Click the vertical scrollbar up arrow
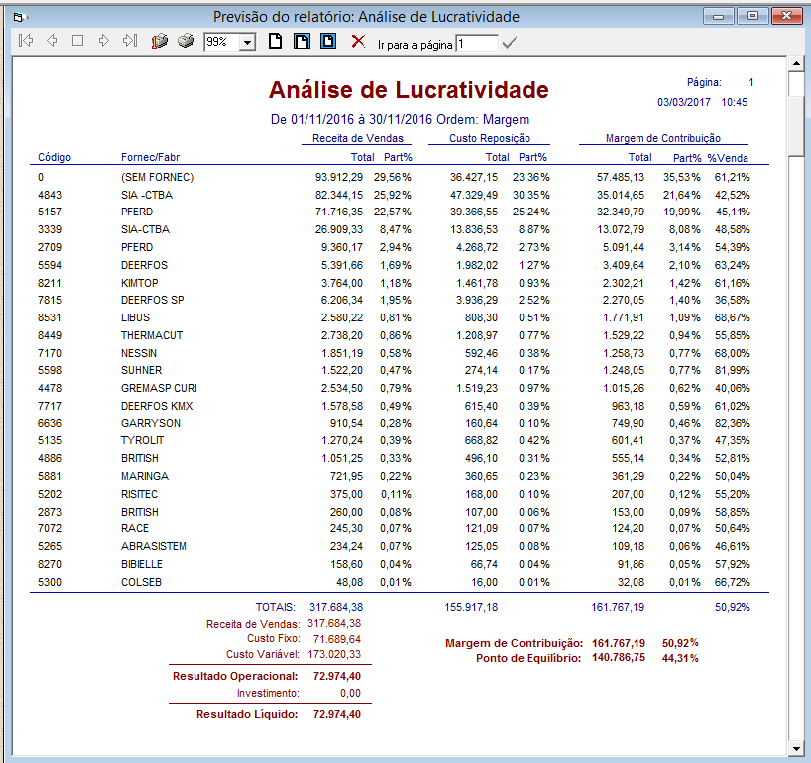 [x=796, y=64]
